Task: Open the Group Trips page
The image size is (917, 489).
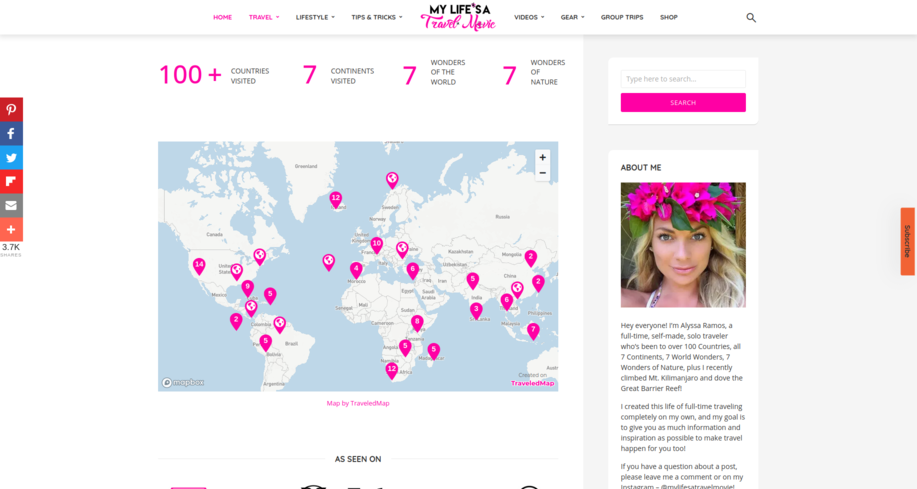Action: click(622, 17)
